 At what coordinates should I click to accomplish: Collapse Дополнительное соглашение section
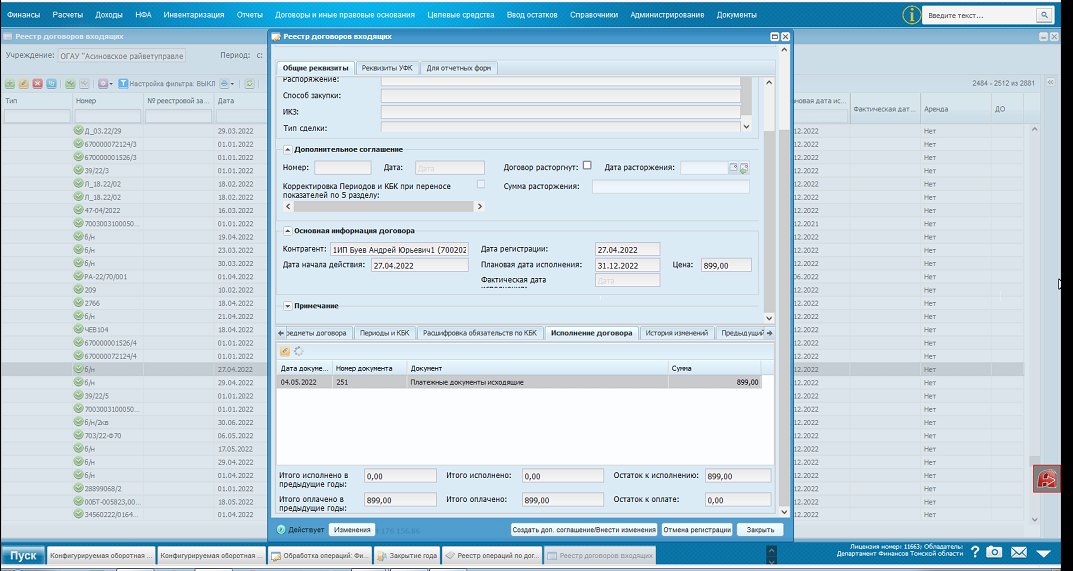point(287,149)
